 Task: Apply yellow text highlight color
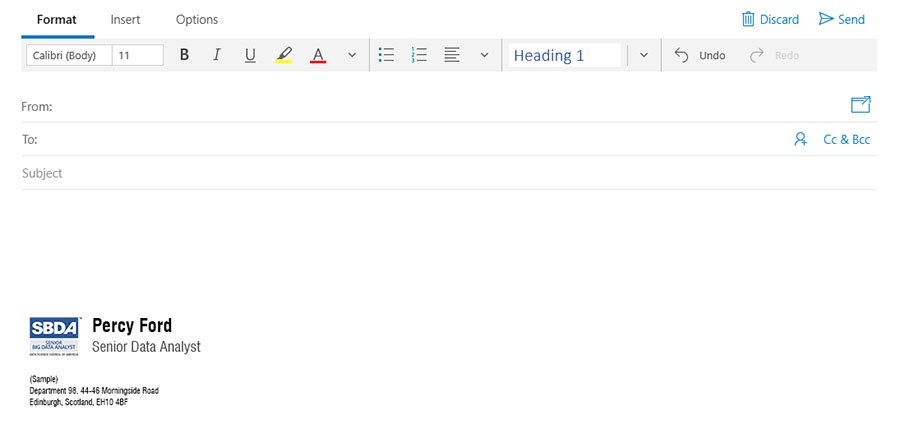coord(284,55)
